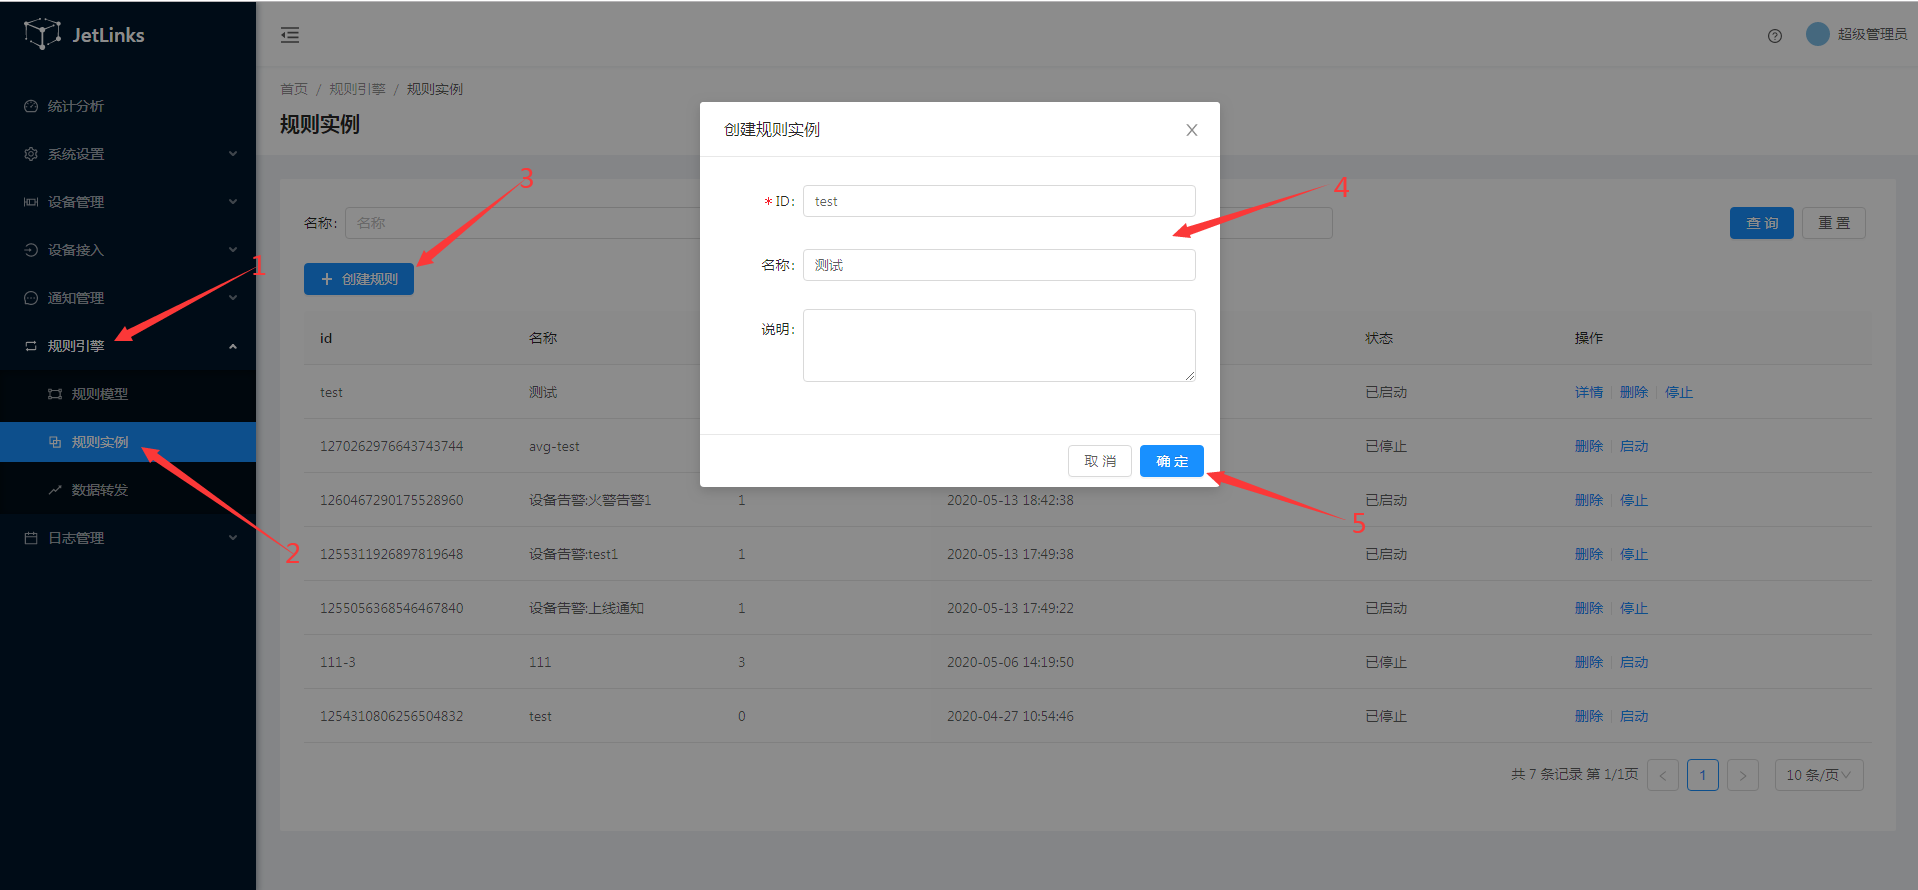
Task: Click 详情 link for the test row
Action: pyautogui.click(x=1588, y=392)
